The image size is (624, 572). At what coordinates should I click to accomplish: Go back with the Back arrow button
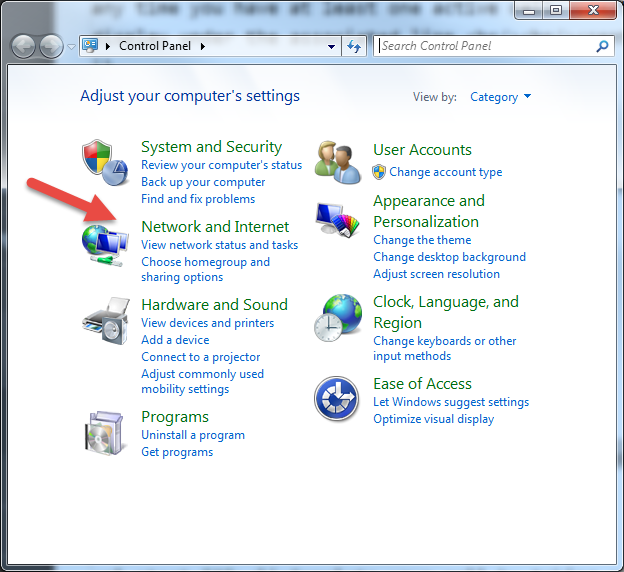pos(23,47)
